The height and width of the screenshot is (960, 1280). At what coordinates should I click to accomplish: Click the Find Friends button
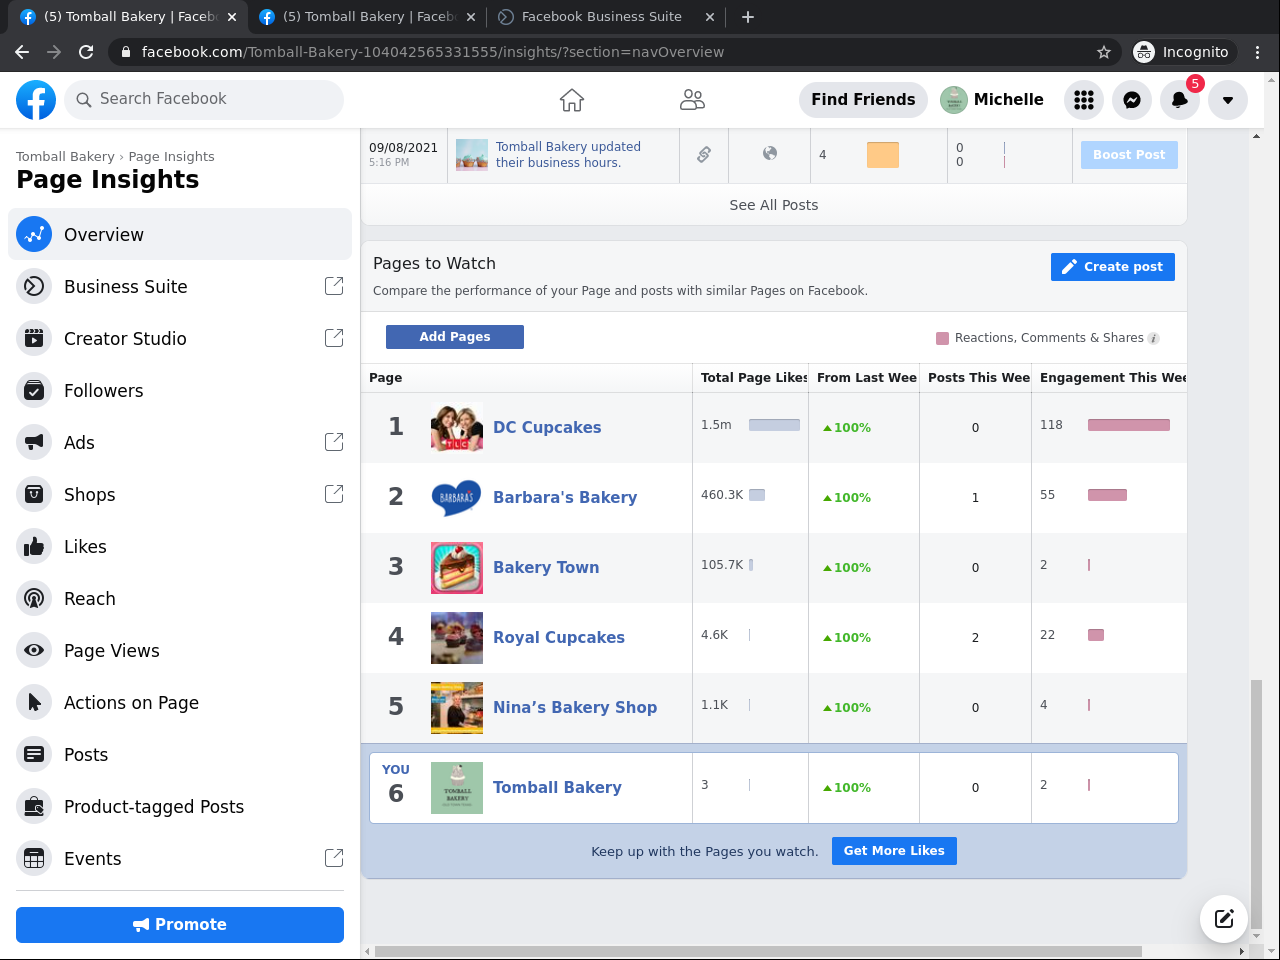pos(863,100)
